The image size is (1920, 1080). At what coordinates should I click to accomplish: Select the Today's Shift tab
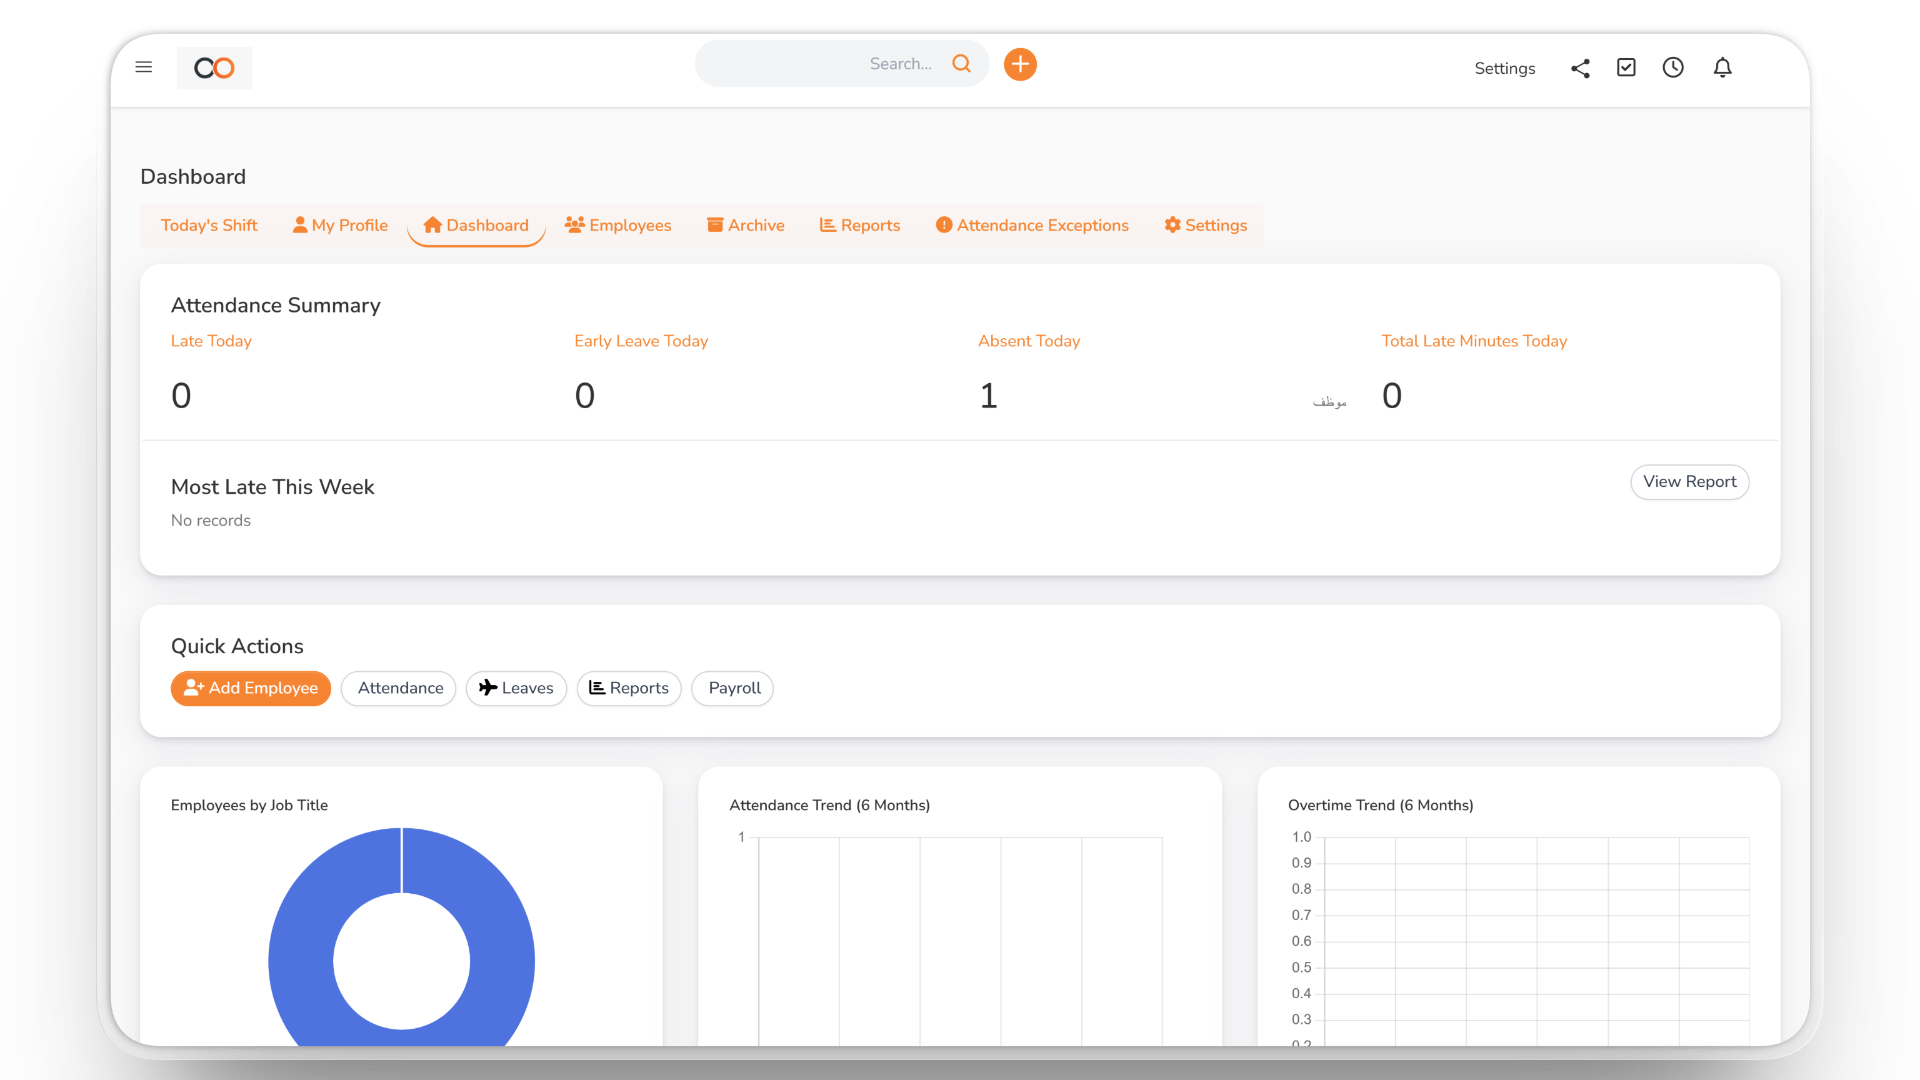tap(209, 225)
